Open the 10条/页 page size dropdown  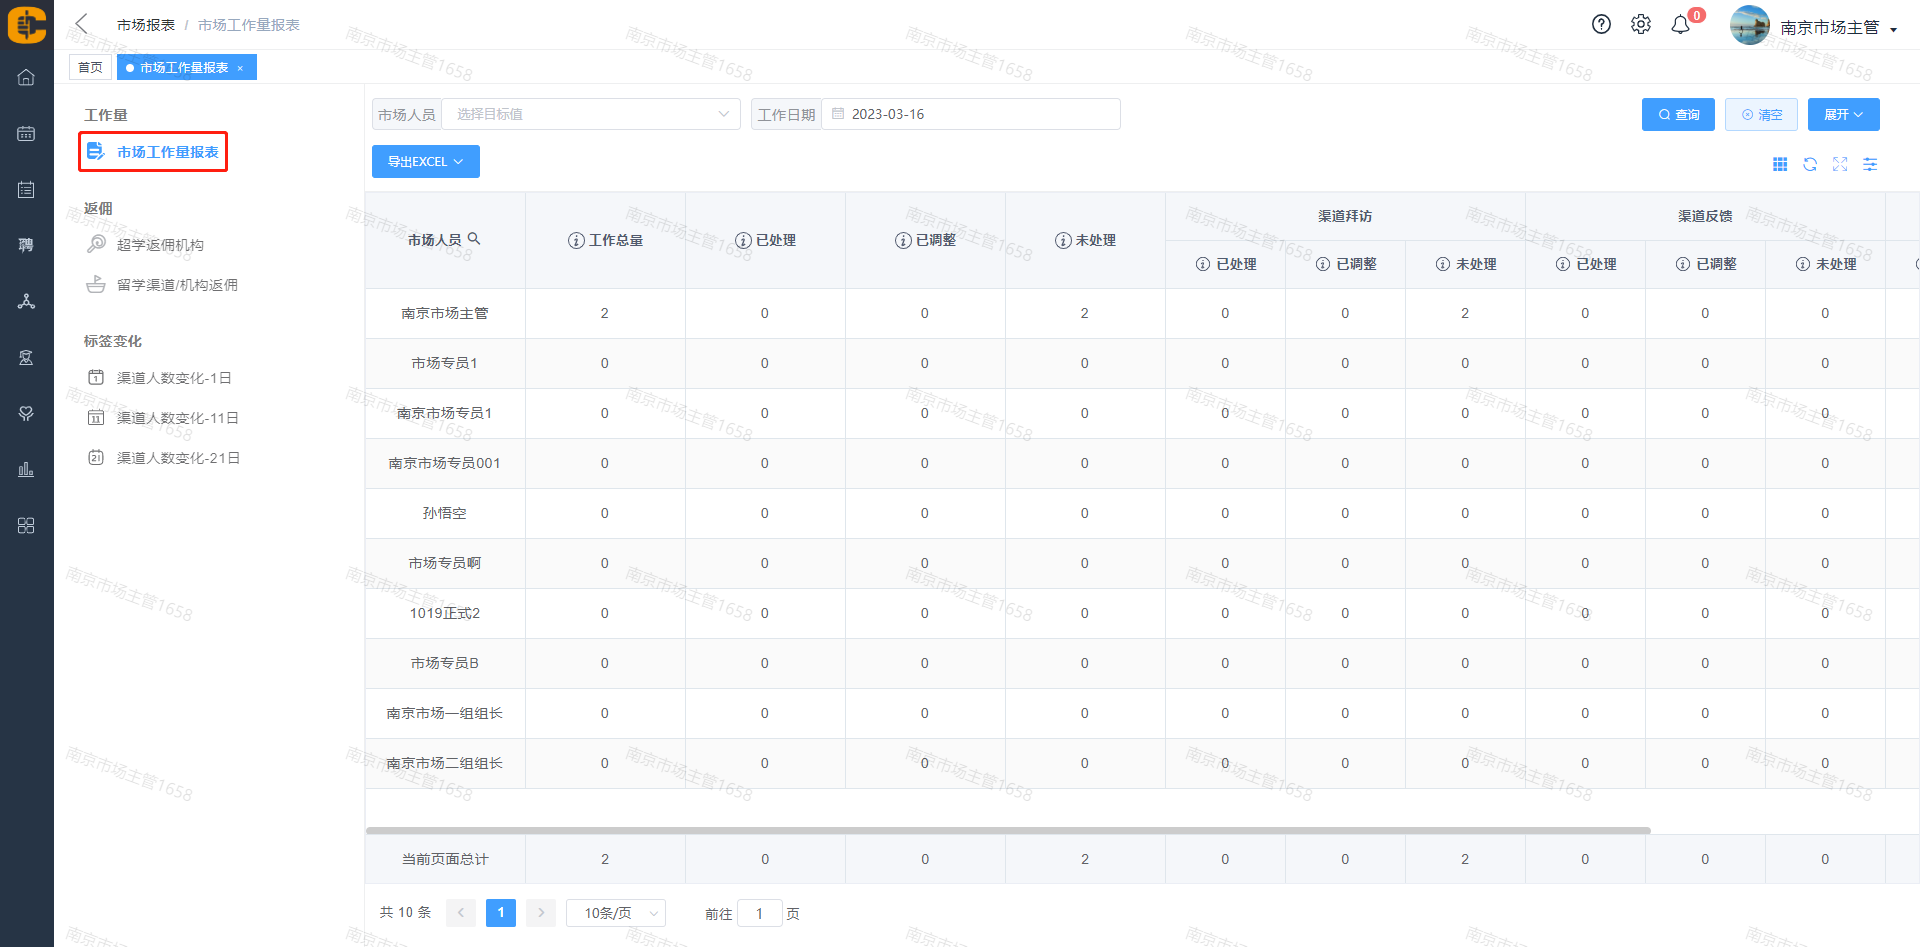616,913
